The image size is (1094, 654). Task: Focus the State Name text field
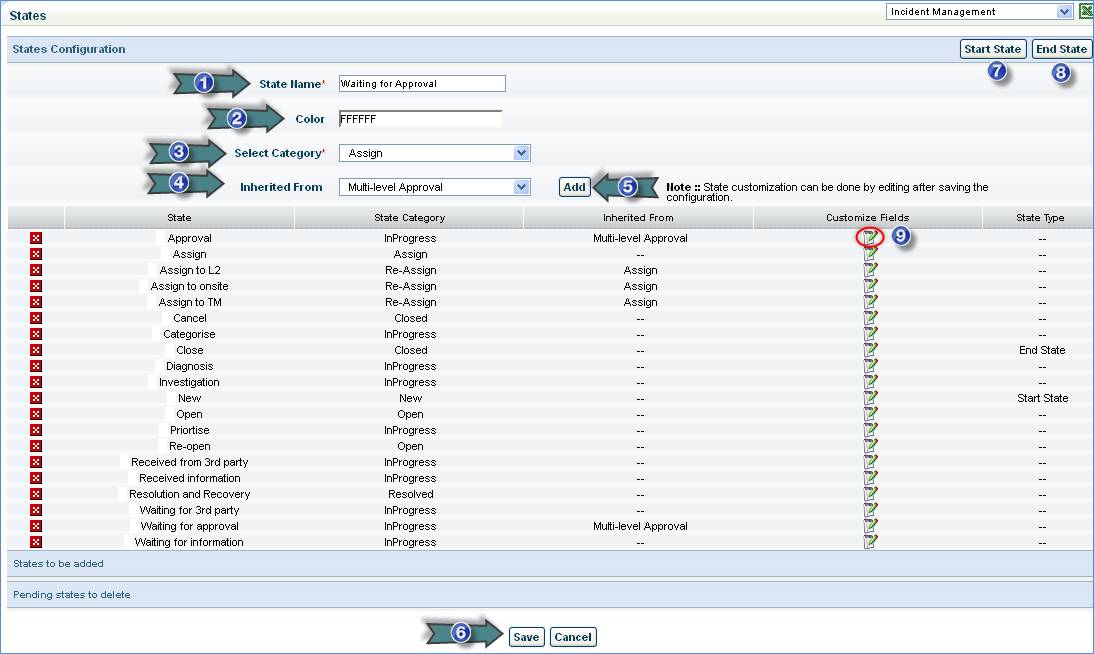tap(422, 84)
